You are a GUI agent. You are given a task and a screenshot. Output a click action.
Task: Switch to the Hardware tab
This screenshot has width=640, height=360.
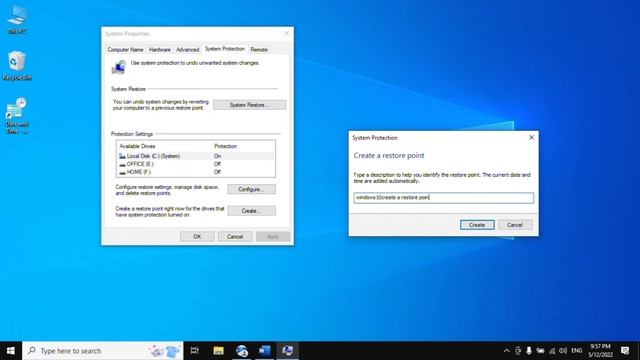[x=160, y=49]
